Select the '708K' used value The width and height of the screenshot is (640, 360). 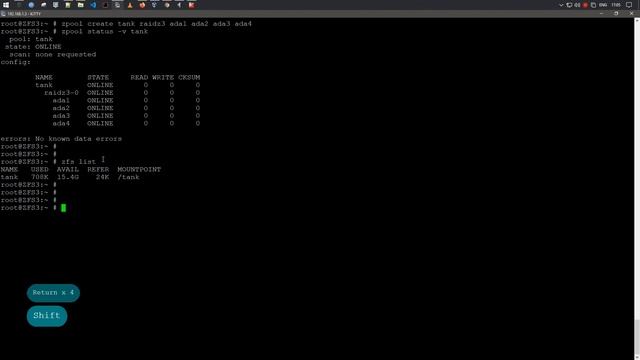click(x=40, y=177)
